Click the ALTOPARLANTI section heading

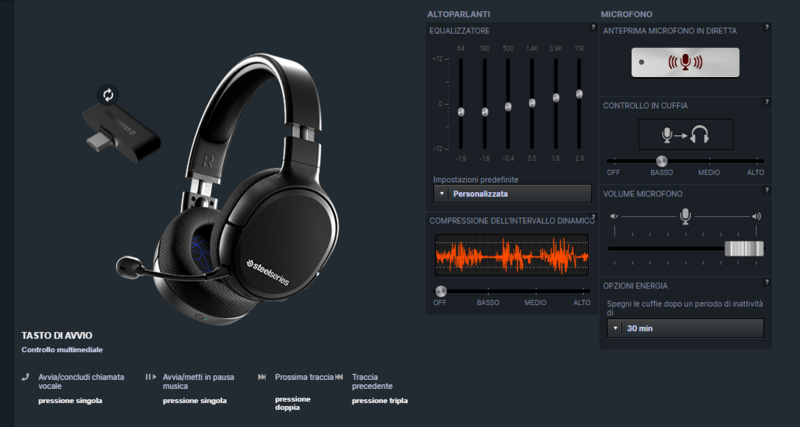point(459,14)
